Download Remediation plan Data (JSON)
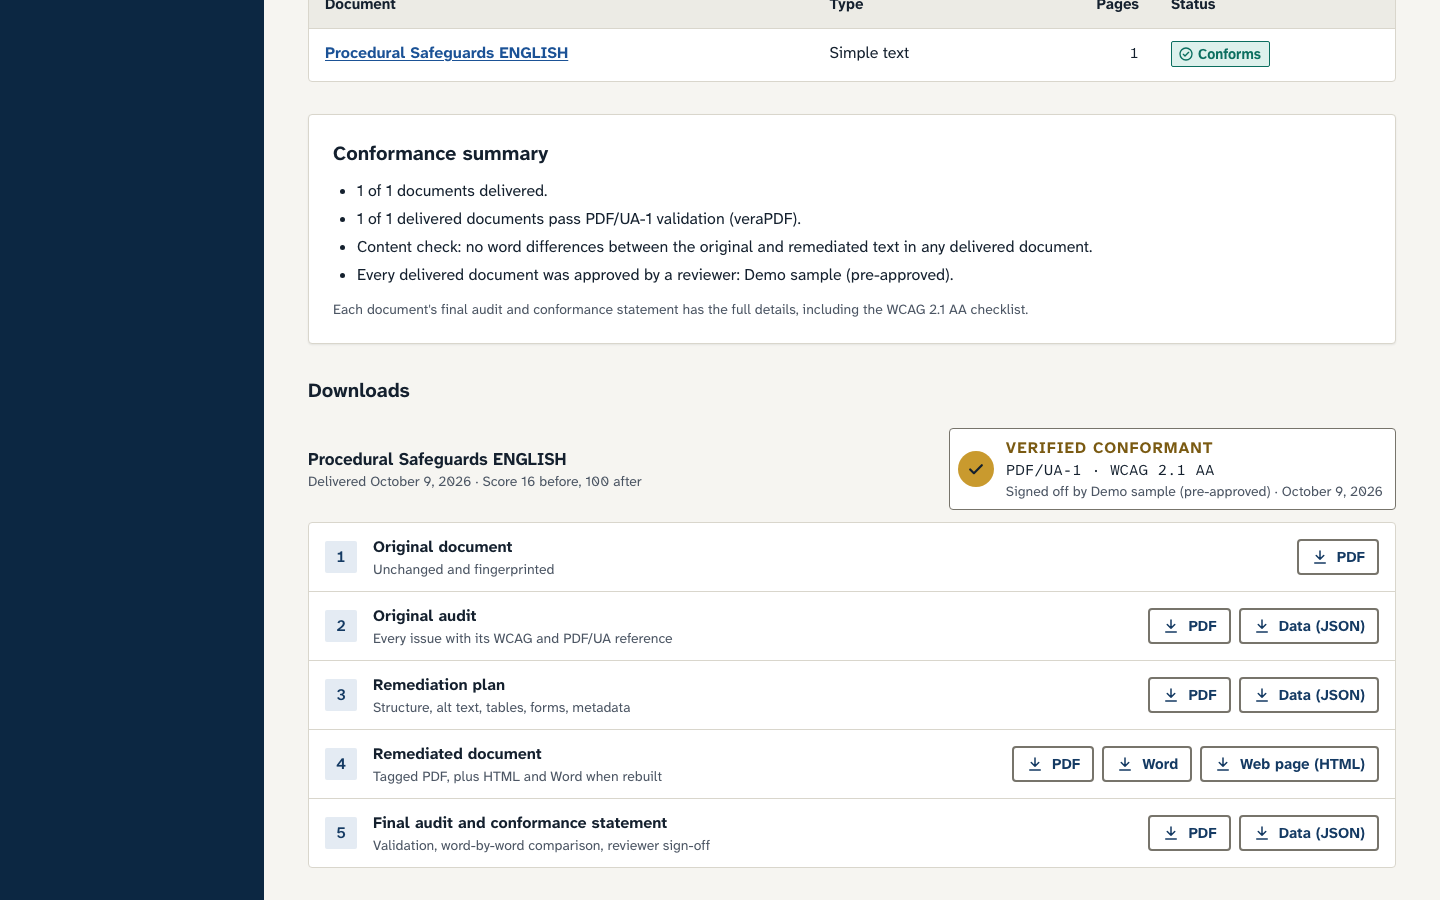 click(x=1308, y=695)
